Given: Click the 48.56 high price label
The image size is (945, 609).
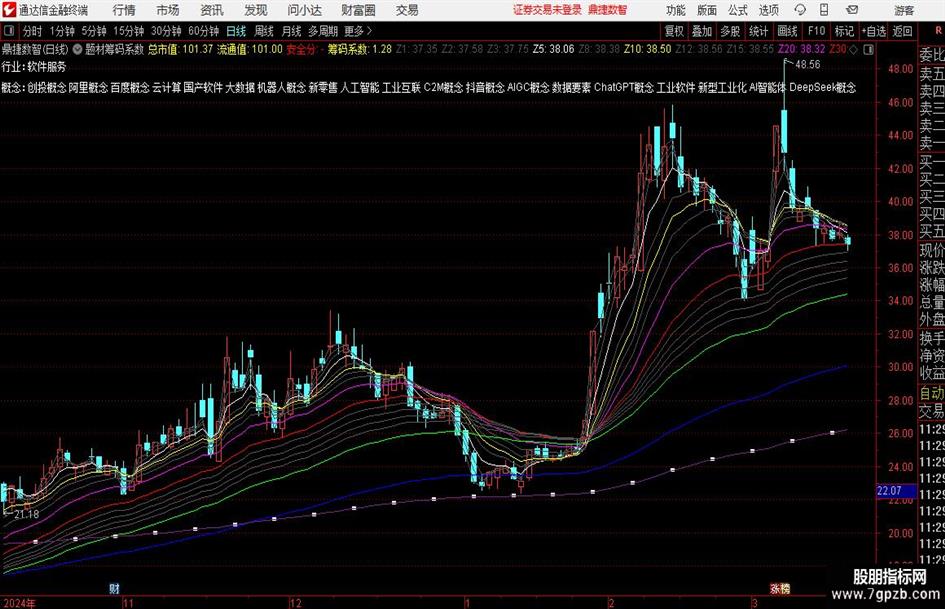Looking at the screenshot, I should (x=808, y=65).
